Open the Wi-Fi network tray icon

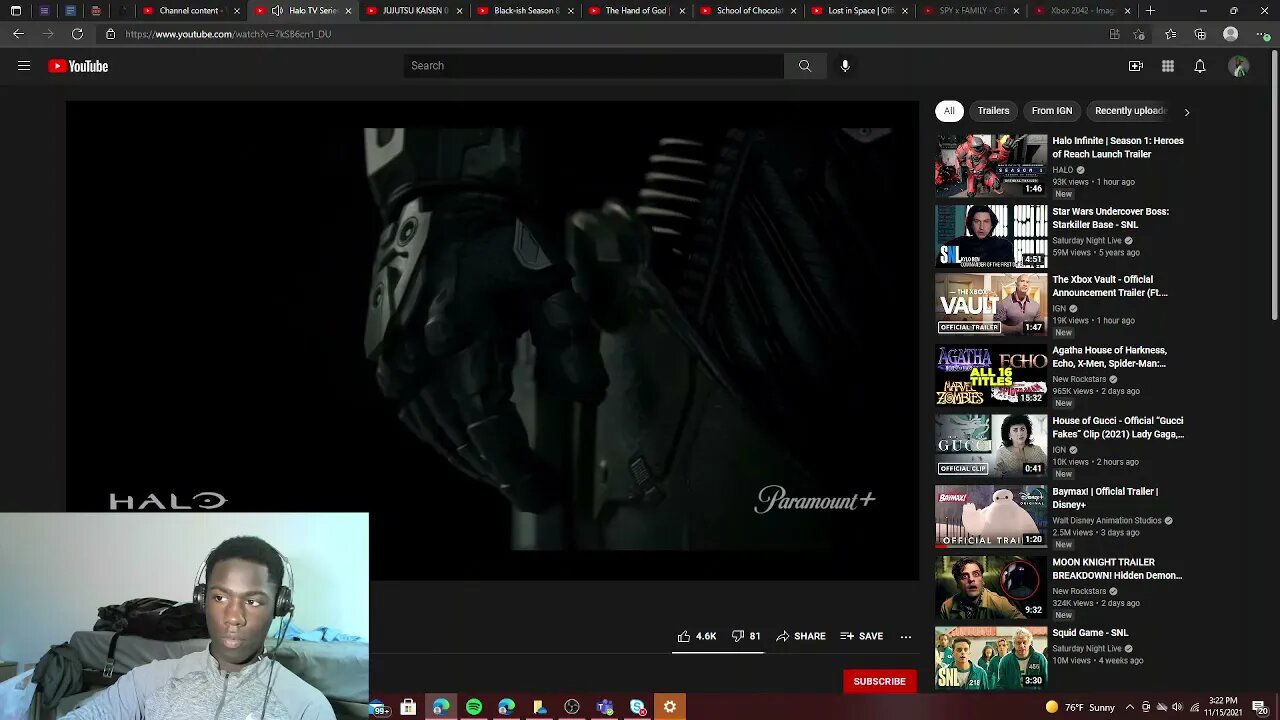coord(1194,708)
